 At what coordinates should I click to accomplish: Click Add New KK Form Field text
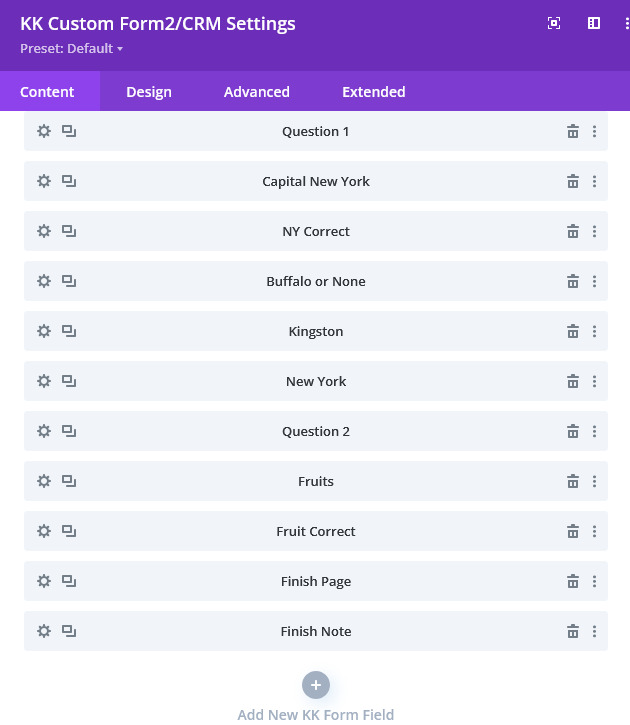(316, 714)
